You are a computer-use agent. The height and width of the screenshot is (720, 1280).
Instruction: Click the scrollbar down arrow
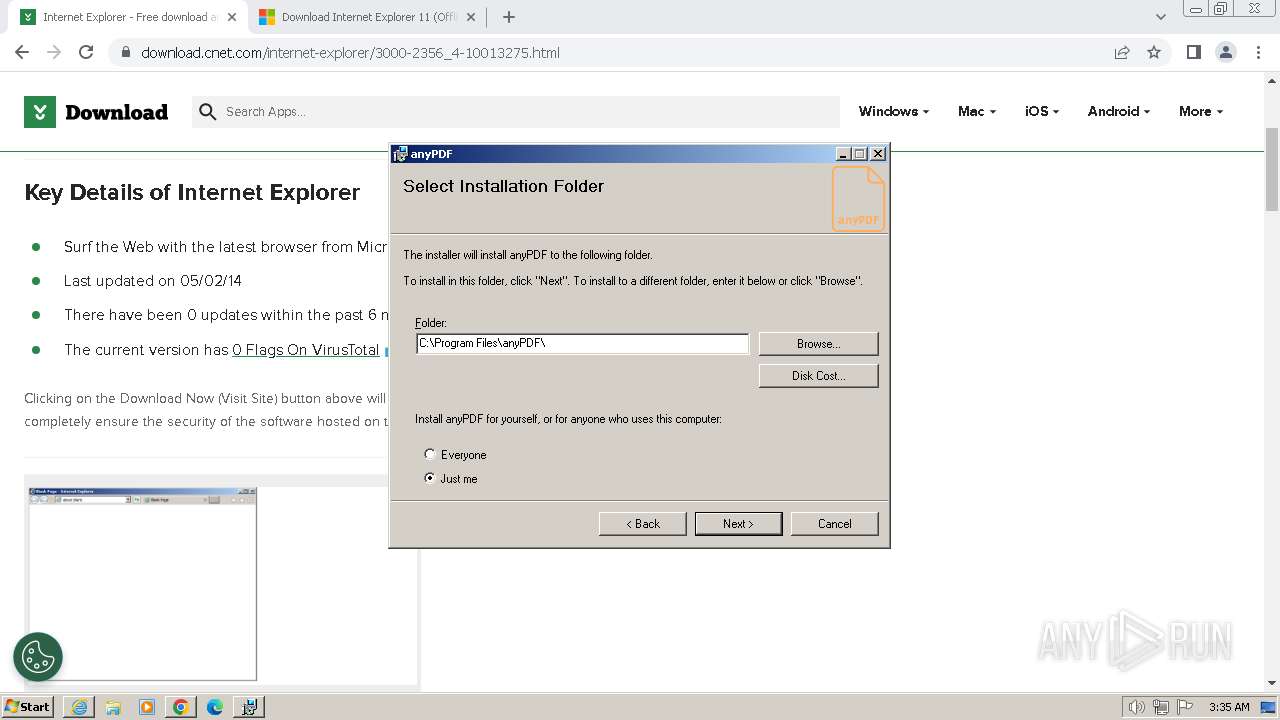pyautogui.click(x=1272, y=683)
